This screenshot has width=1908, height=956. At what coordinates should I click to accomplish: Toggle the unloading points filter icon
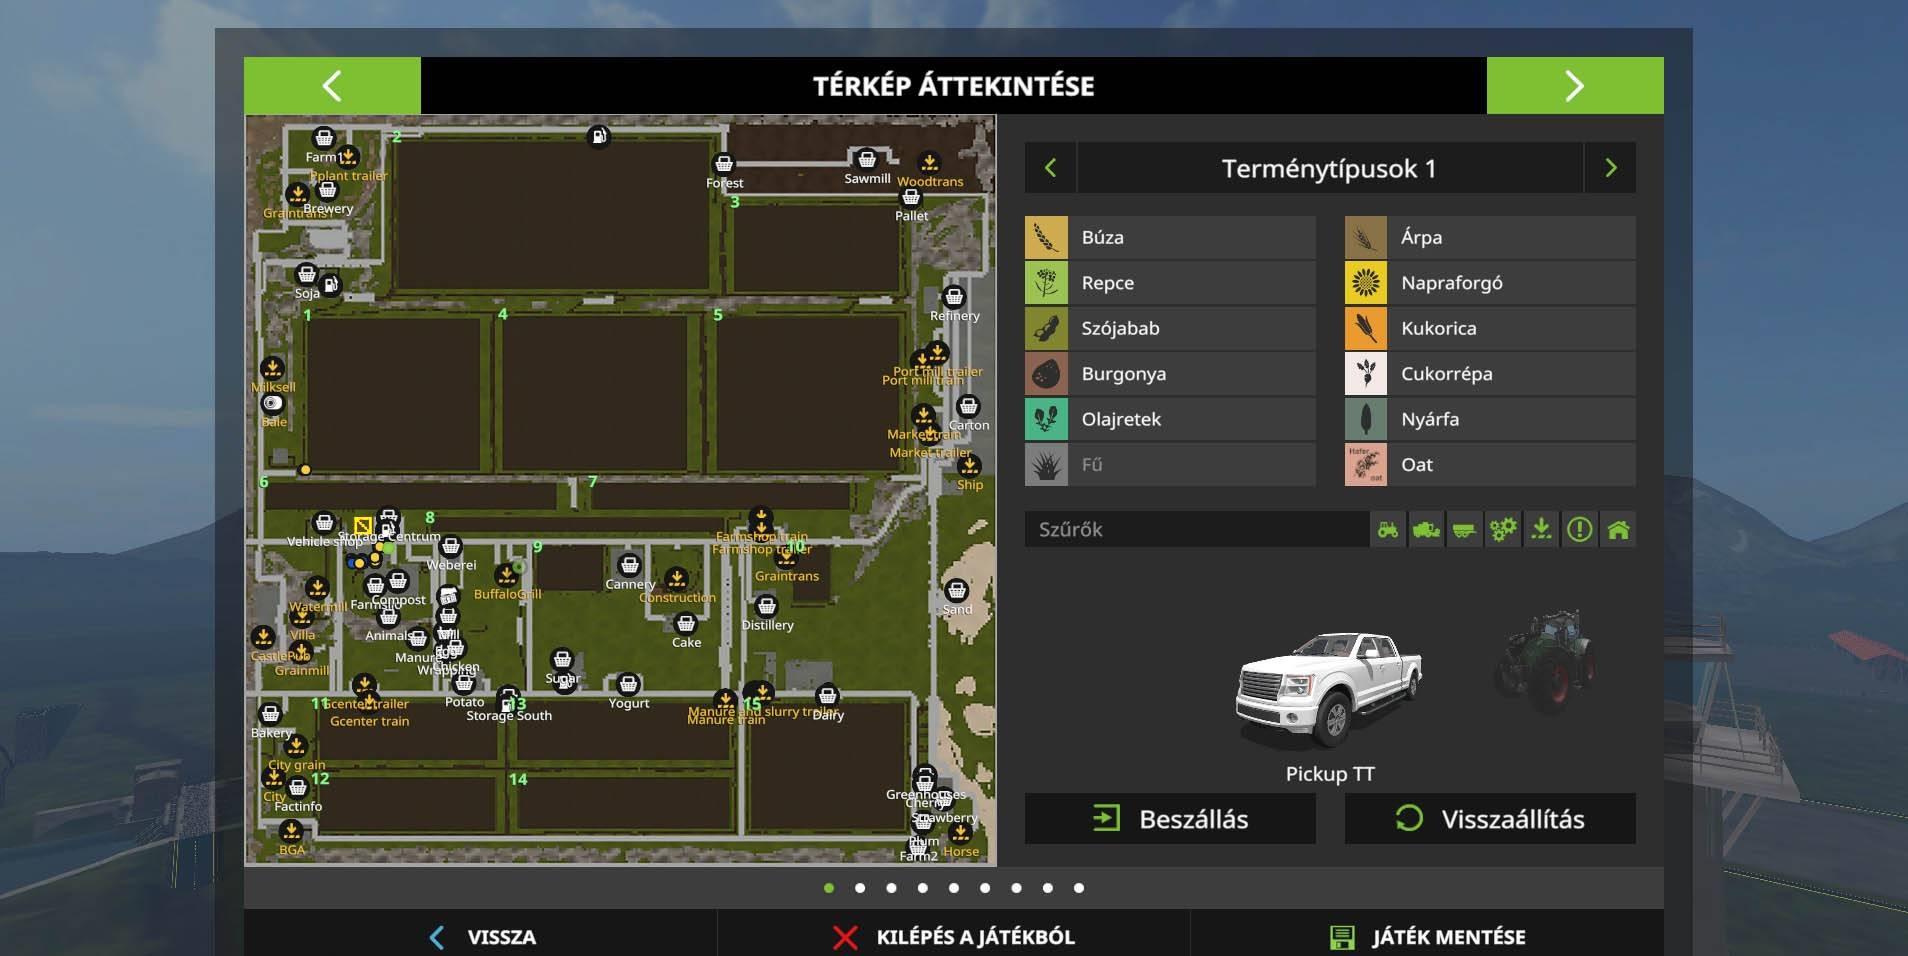(1541, 530)
